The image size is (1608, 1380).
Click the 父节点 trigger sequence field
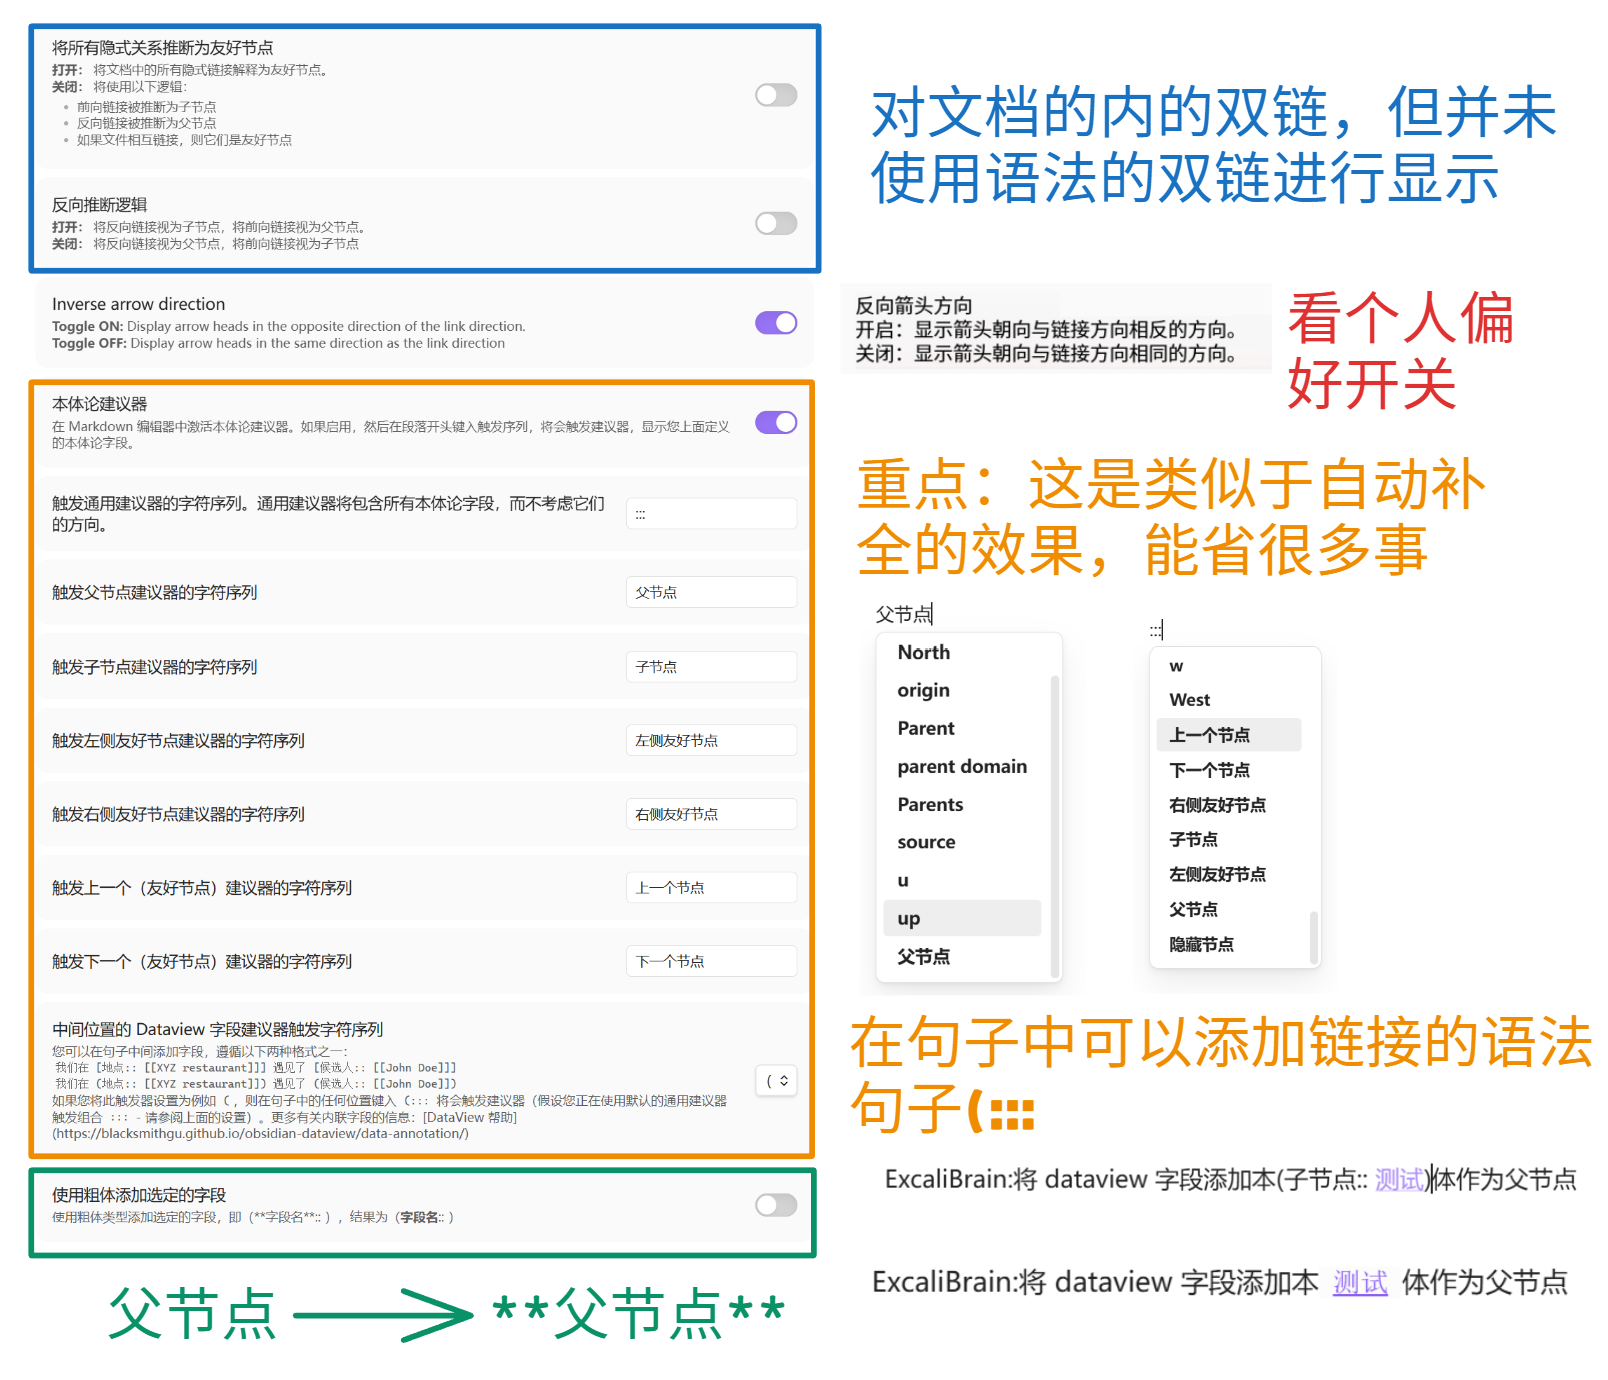pyautogui.click(x=711, y=592)
